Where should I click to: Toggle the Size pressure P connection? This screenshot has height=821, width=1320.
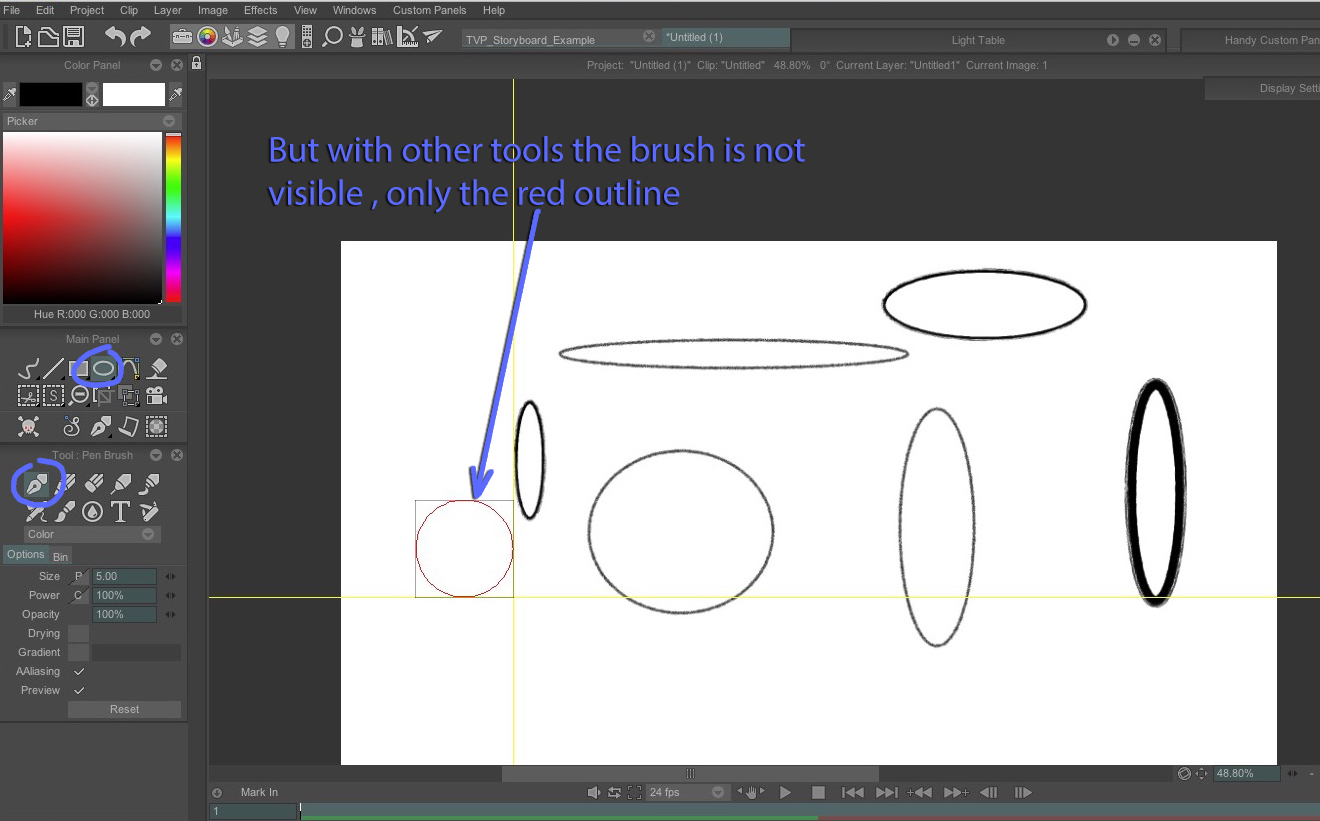pos(79,576)
